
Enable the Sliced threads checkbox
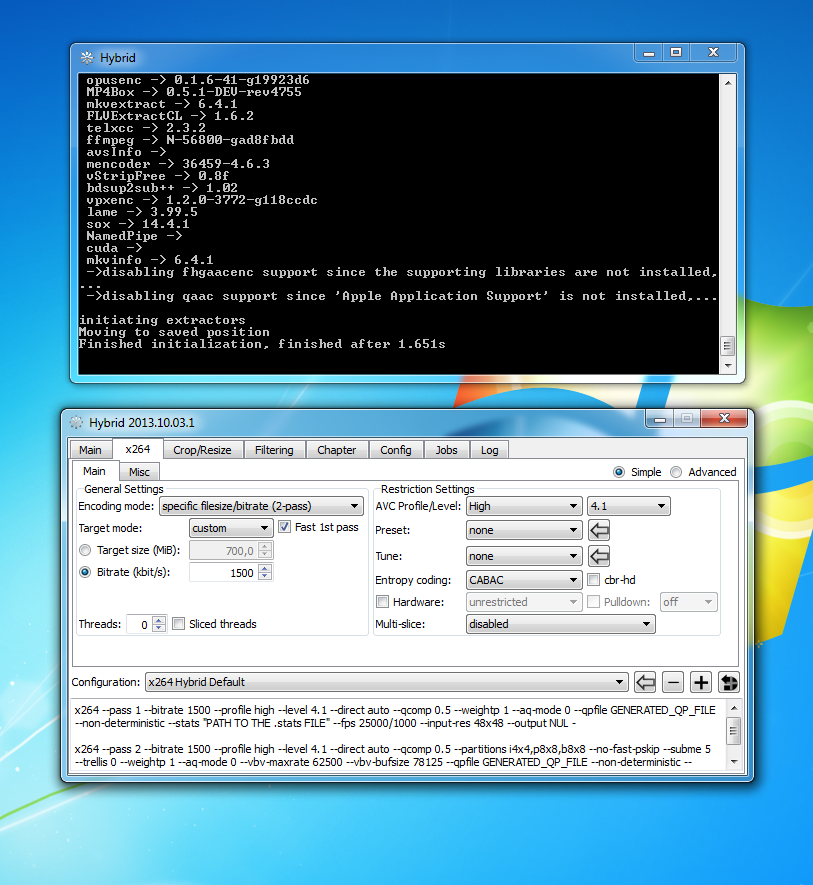click(x=178, y=624)
